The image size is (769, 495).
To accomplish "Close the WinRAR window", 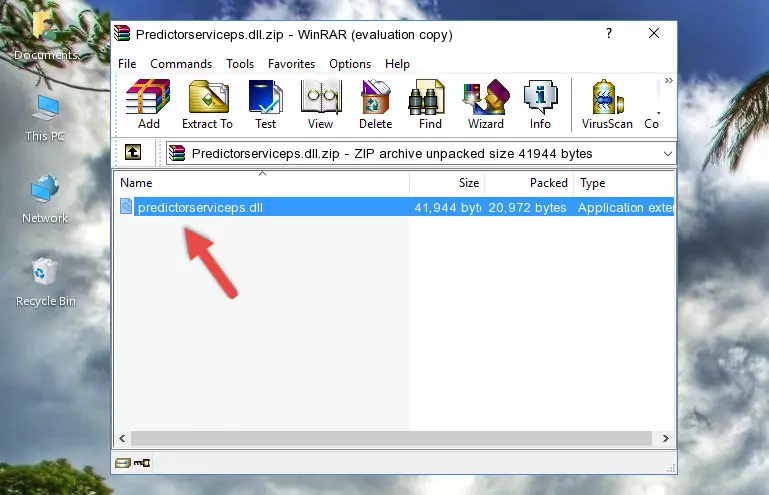I will tap(654, 33).
